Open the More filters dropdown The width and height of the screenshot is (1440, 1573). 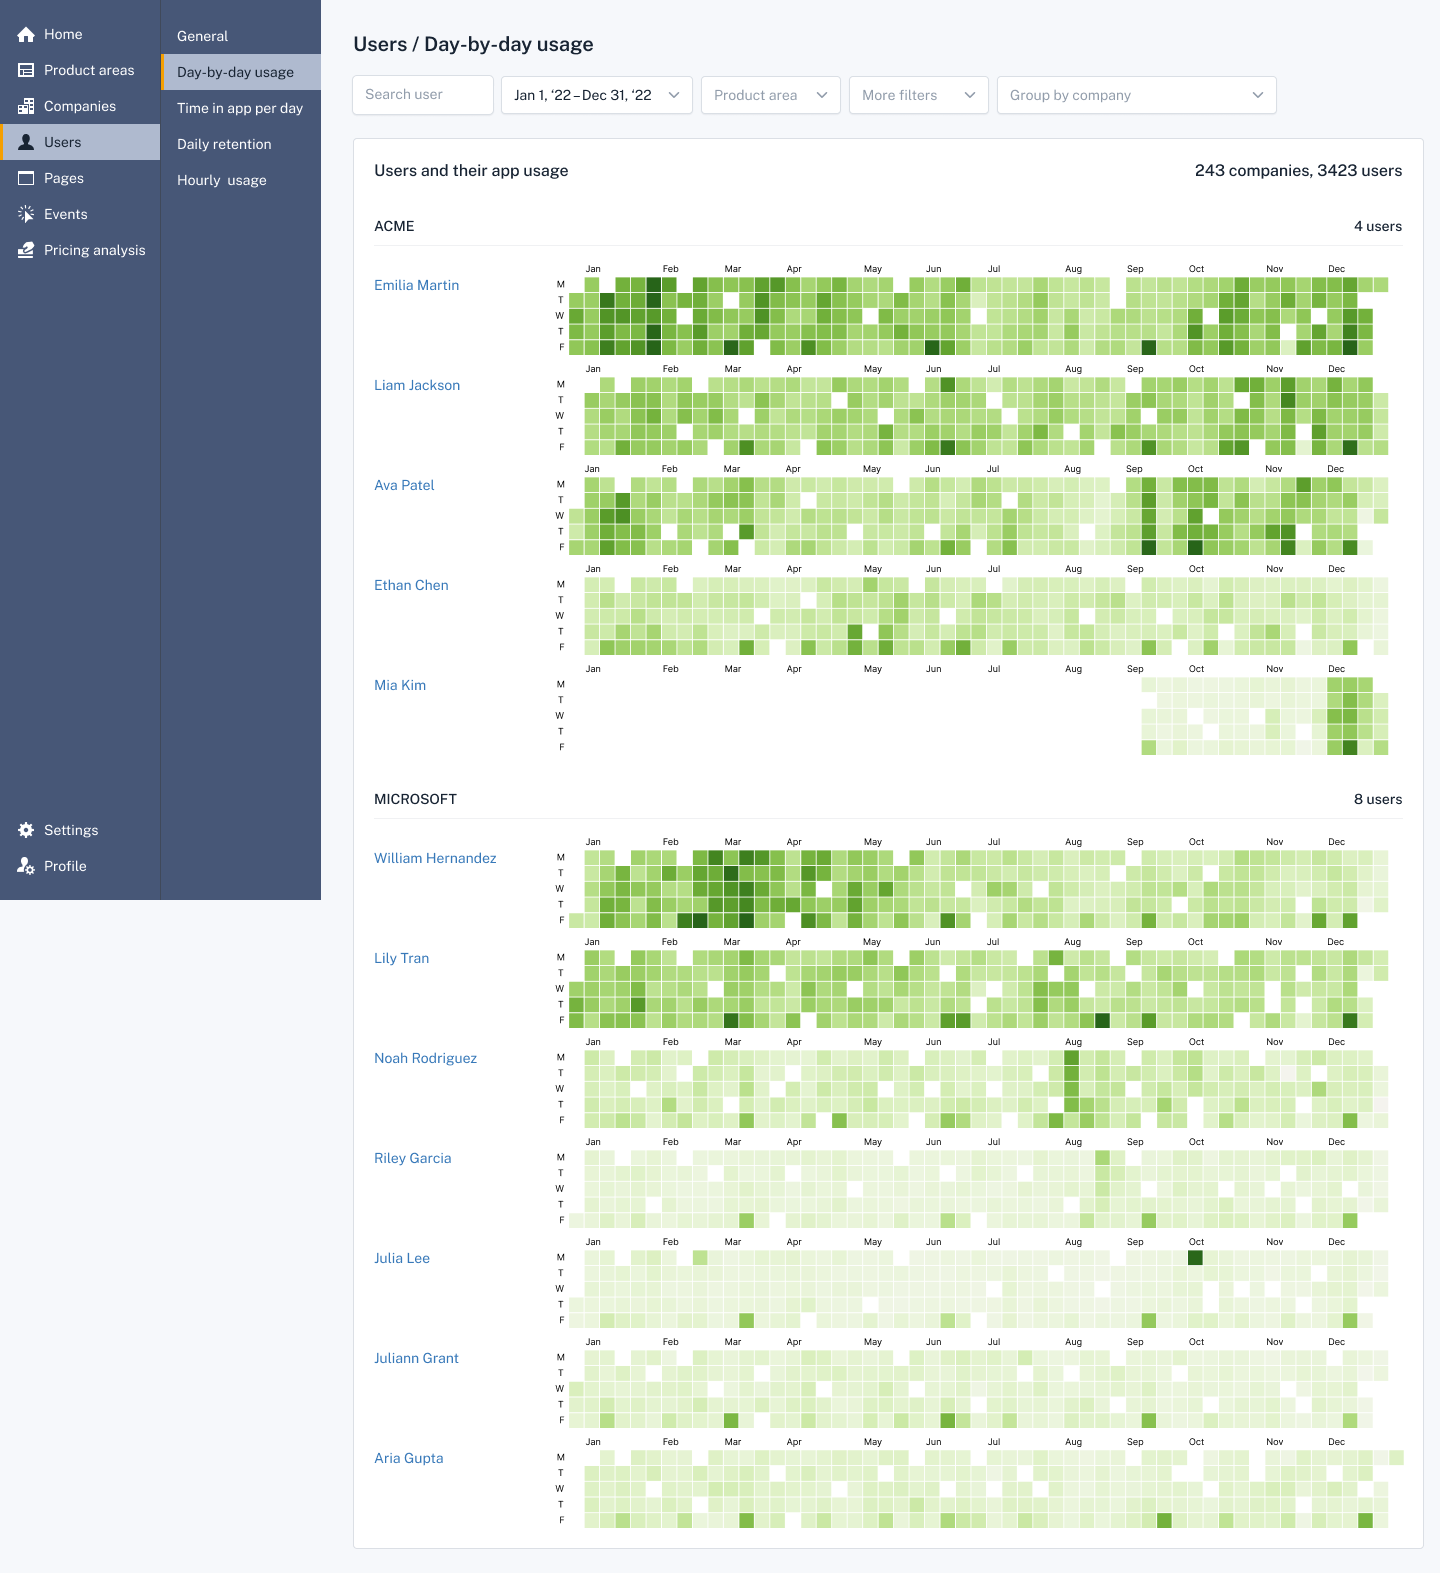[x=918, y=96]
